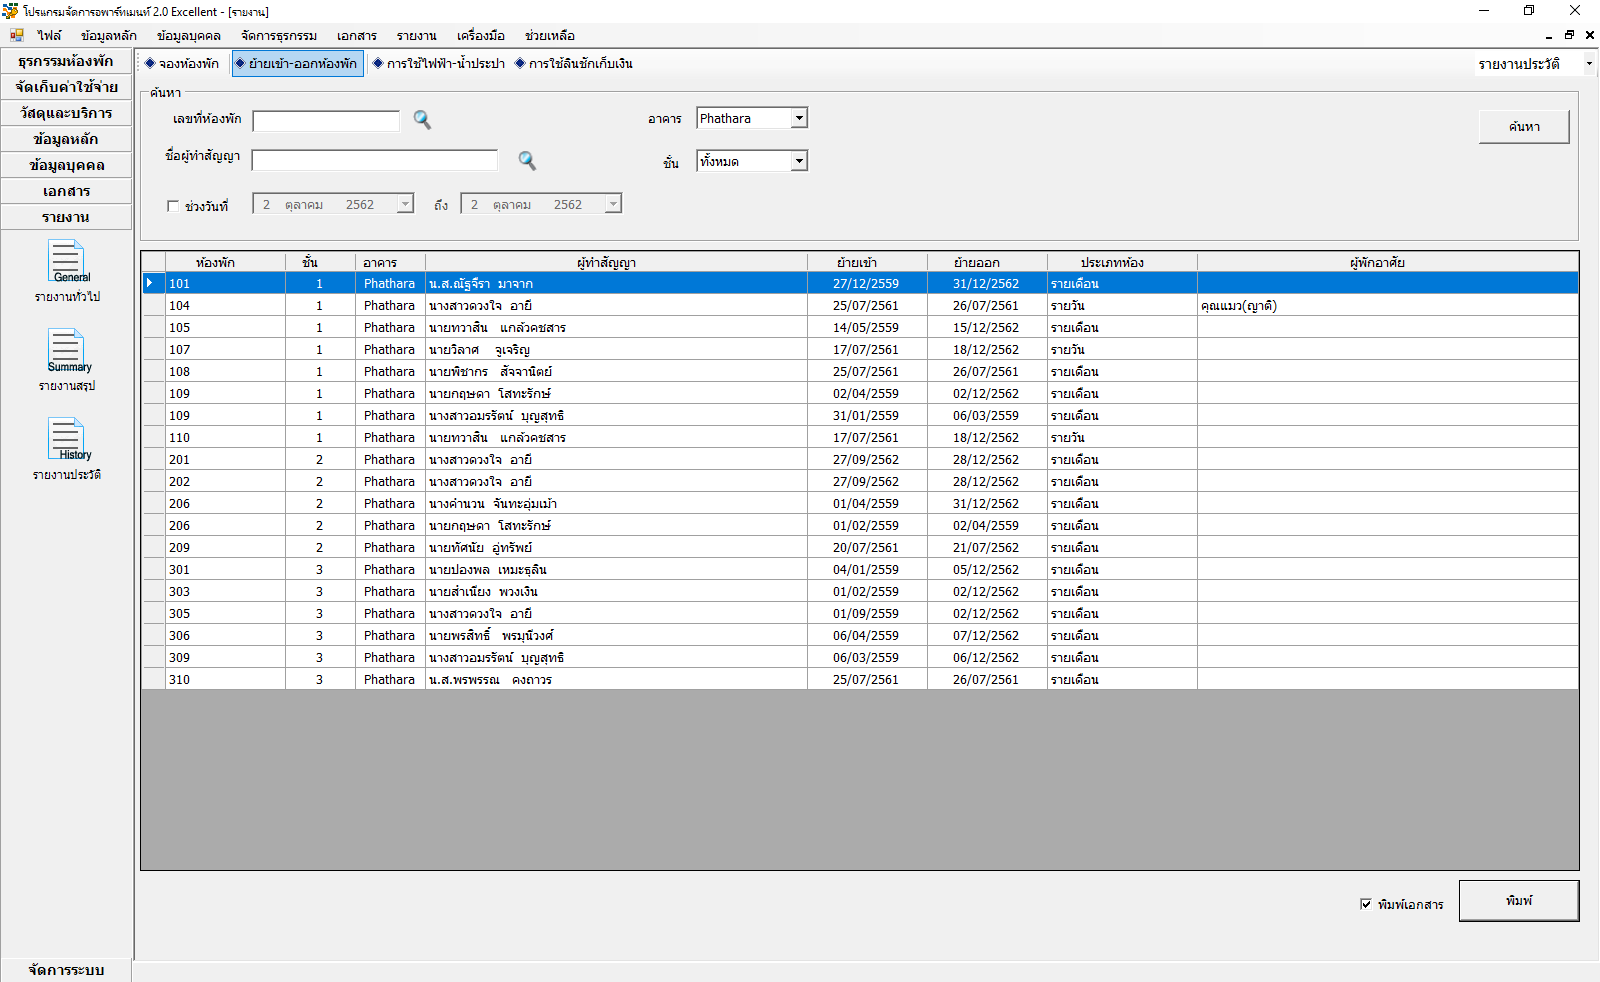Click magnifier next to room number field

click(x=422, y=120)
